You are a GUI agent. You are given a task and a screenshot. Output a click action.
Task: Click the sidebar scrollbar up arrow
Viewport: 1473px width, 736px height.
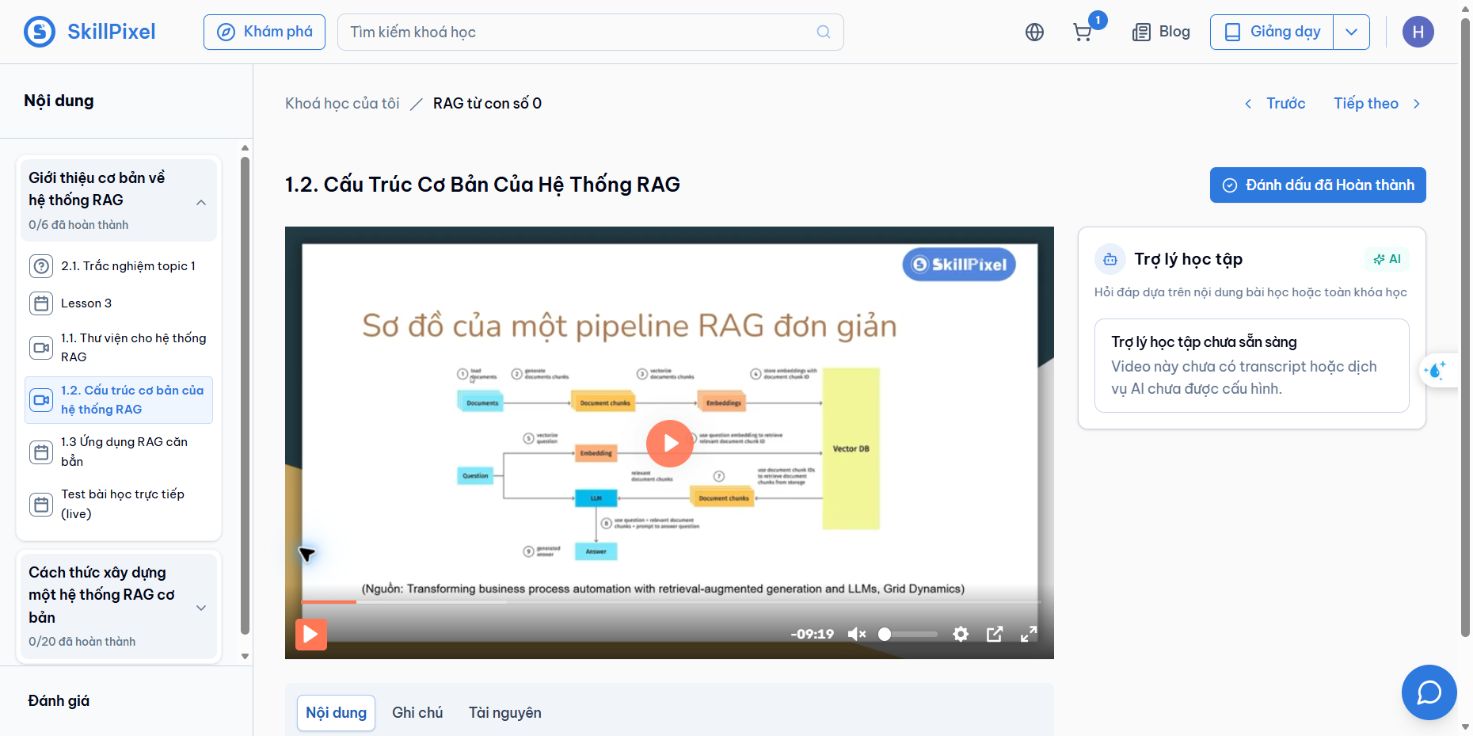(x=246, y=148)
